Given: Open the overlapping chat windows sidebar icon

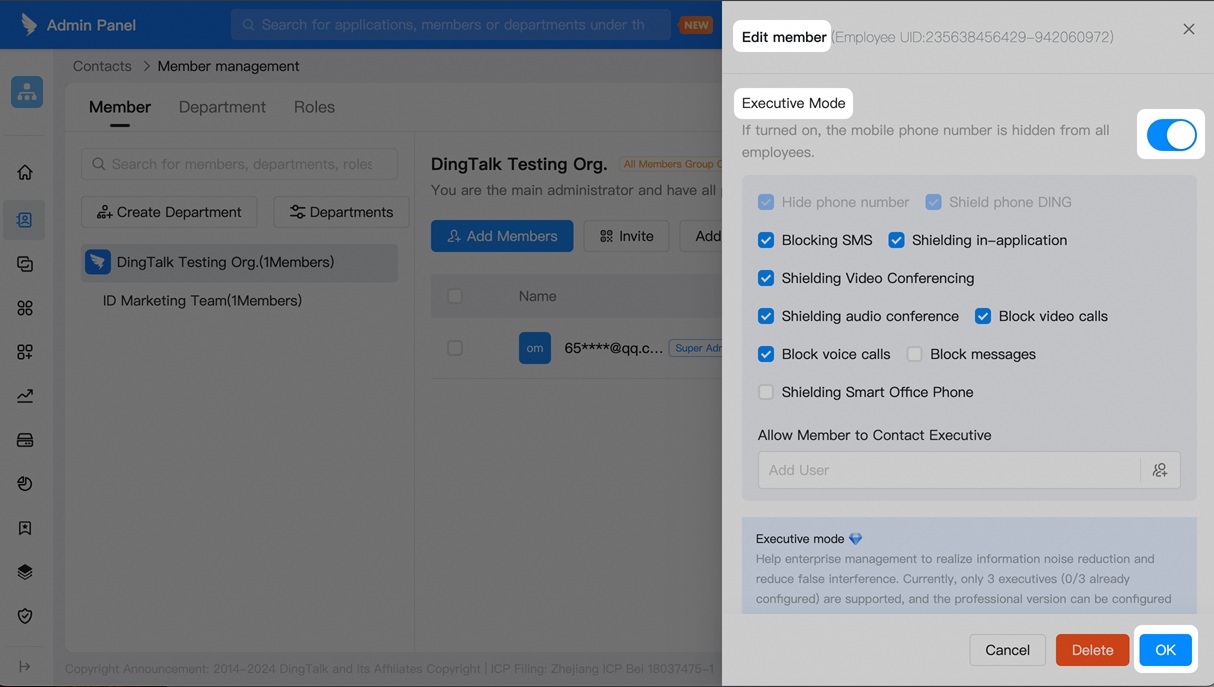Looking at the screenshot, I should click(x=25, y=264).
